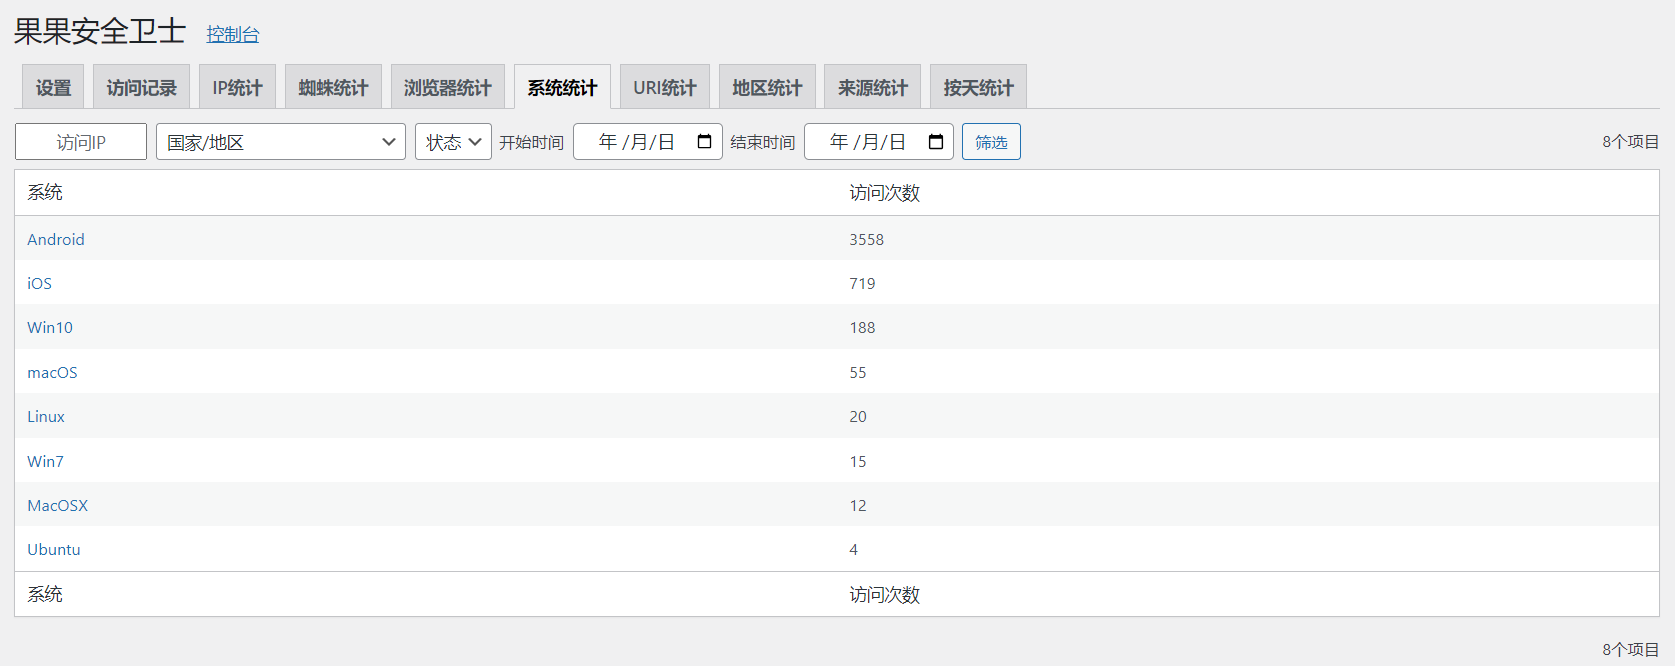
Task: Click the bottom 系统 footer header
Action: [45, 594]
